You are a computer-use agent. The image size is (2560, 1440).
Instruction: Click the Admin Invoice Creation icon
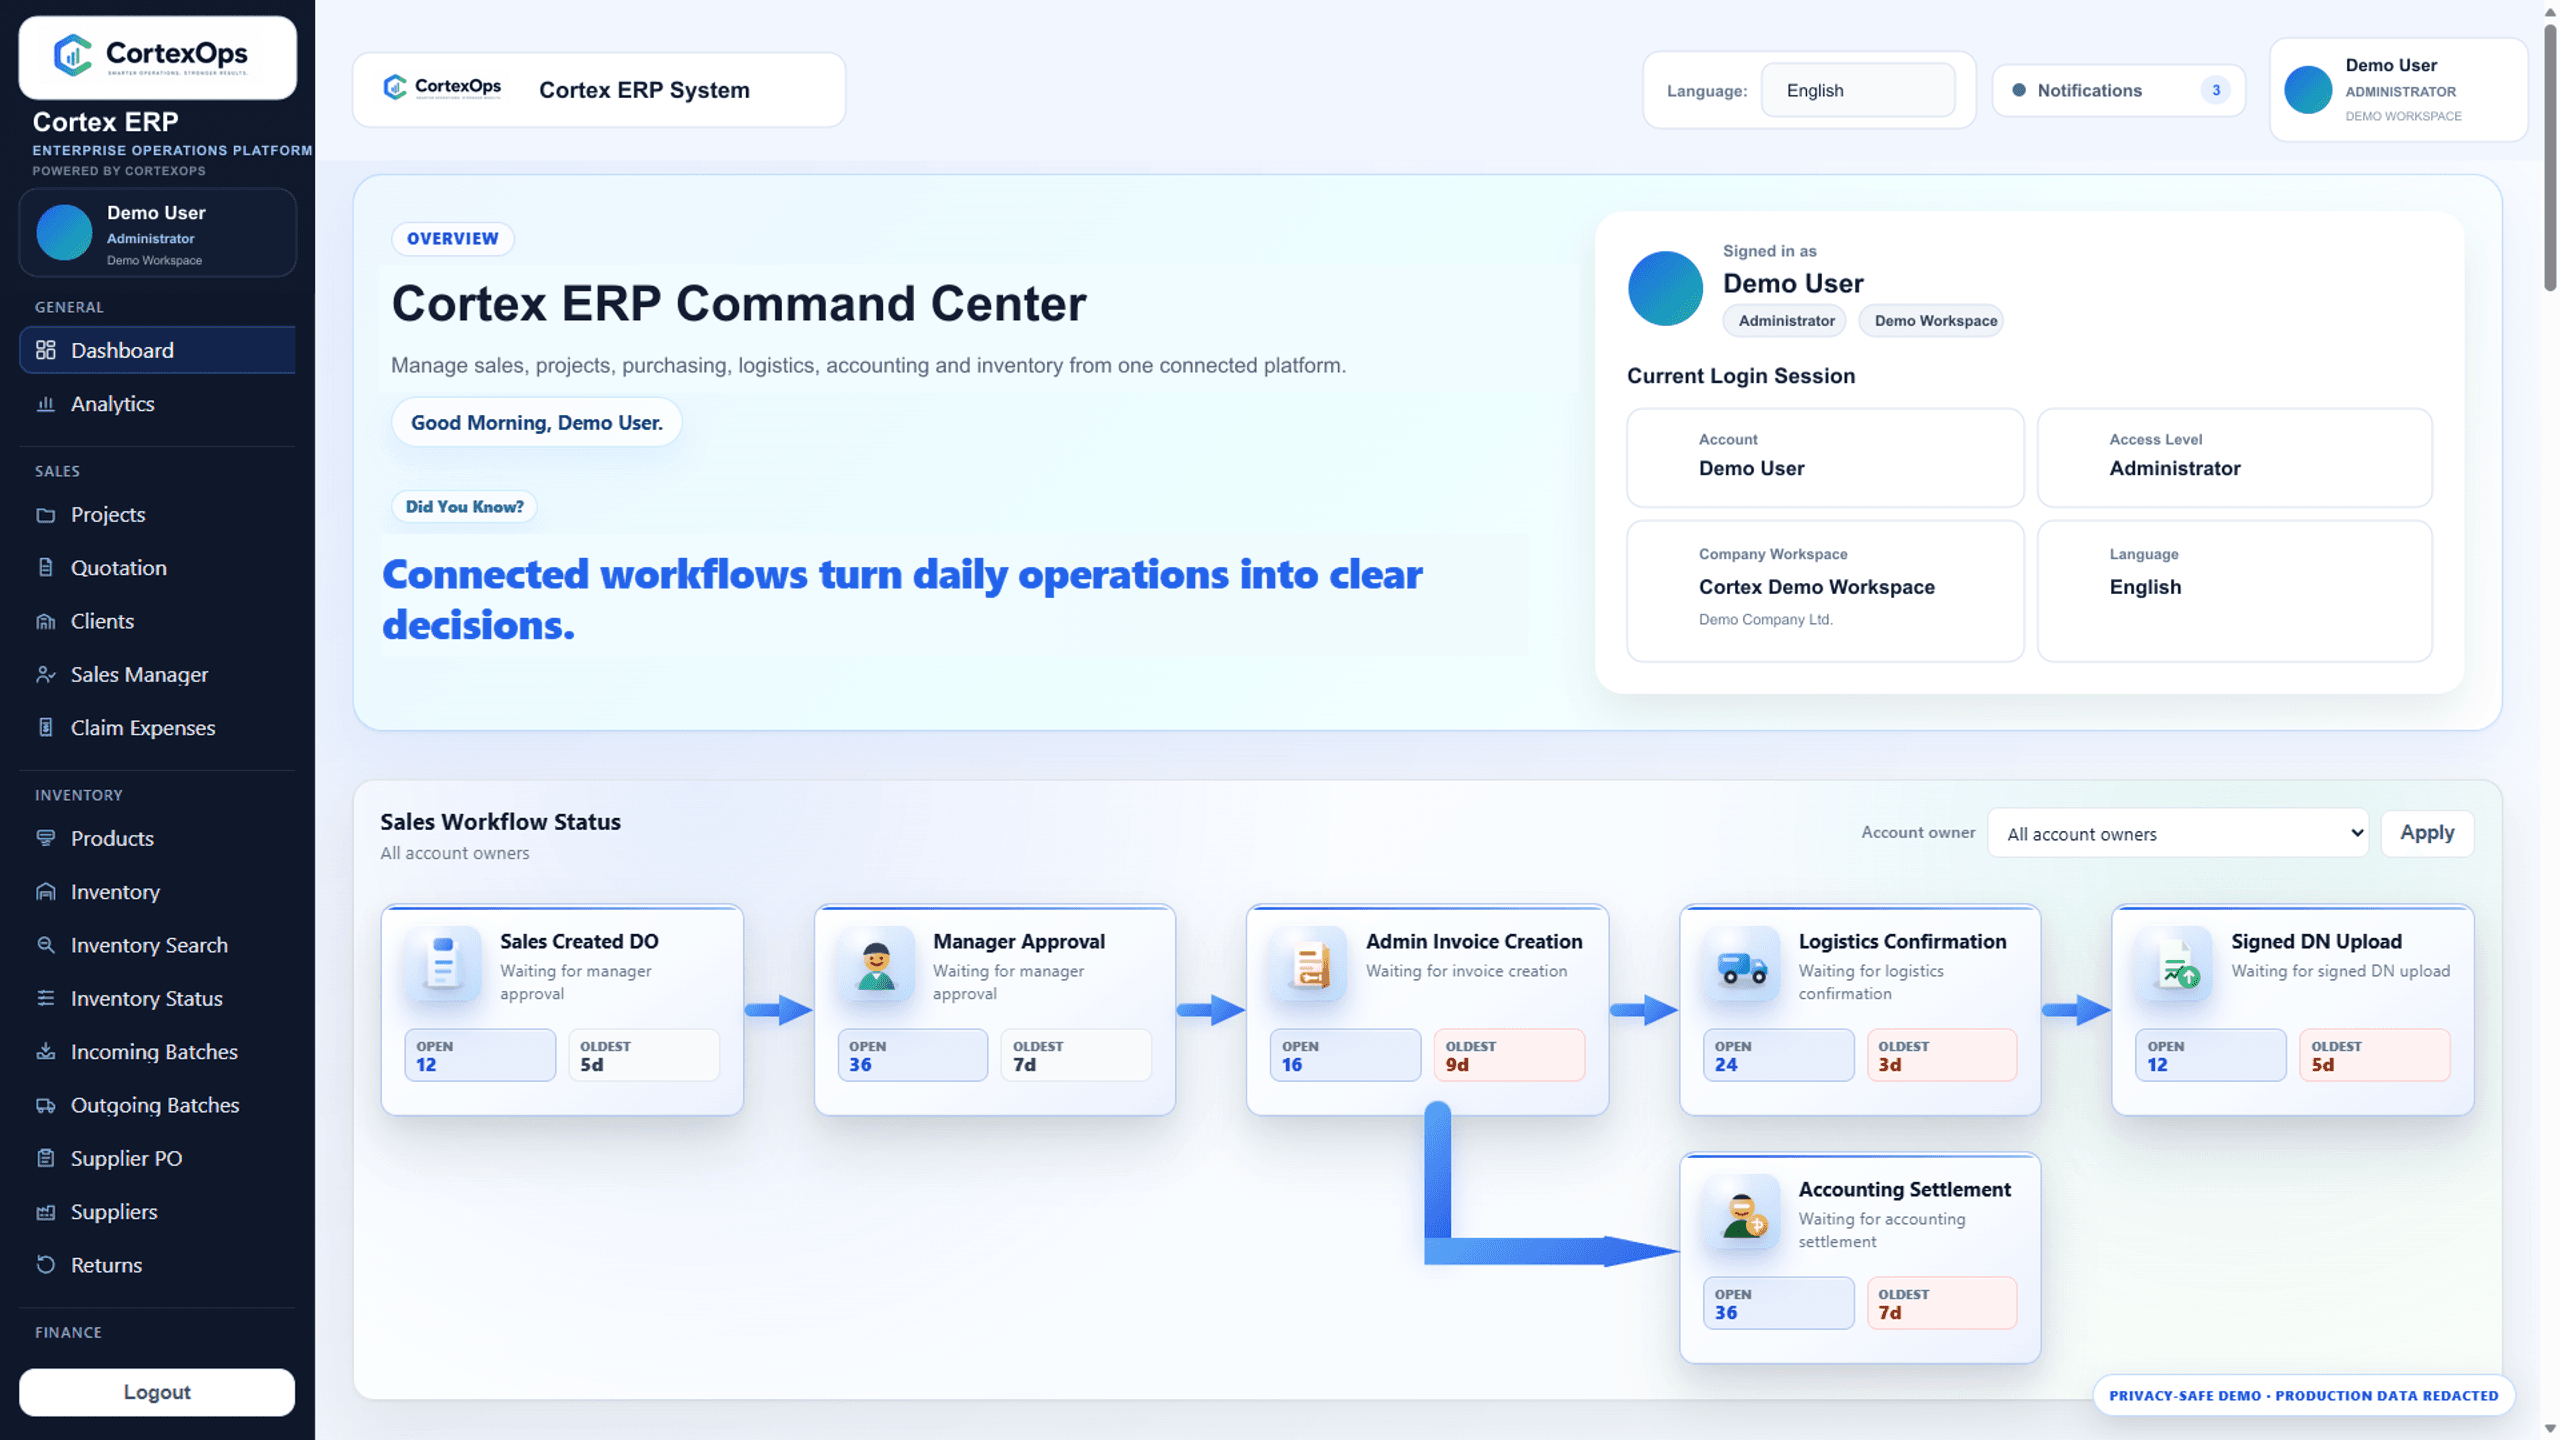pyautogui.click(x=1309, y=964)
